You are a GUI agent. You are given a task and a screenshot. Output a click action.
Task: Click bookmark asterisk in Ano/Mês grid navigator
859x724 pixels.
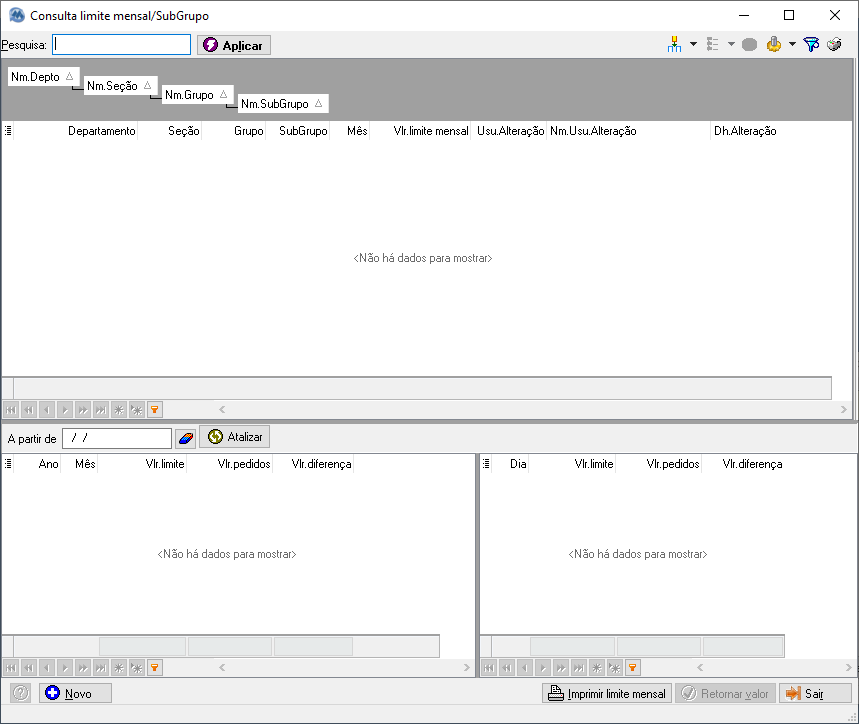pos(119,668)
